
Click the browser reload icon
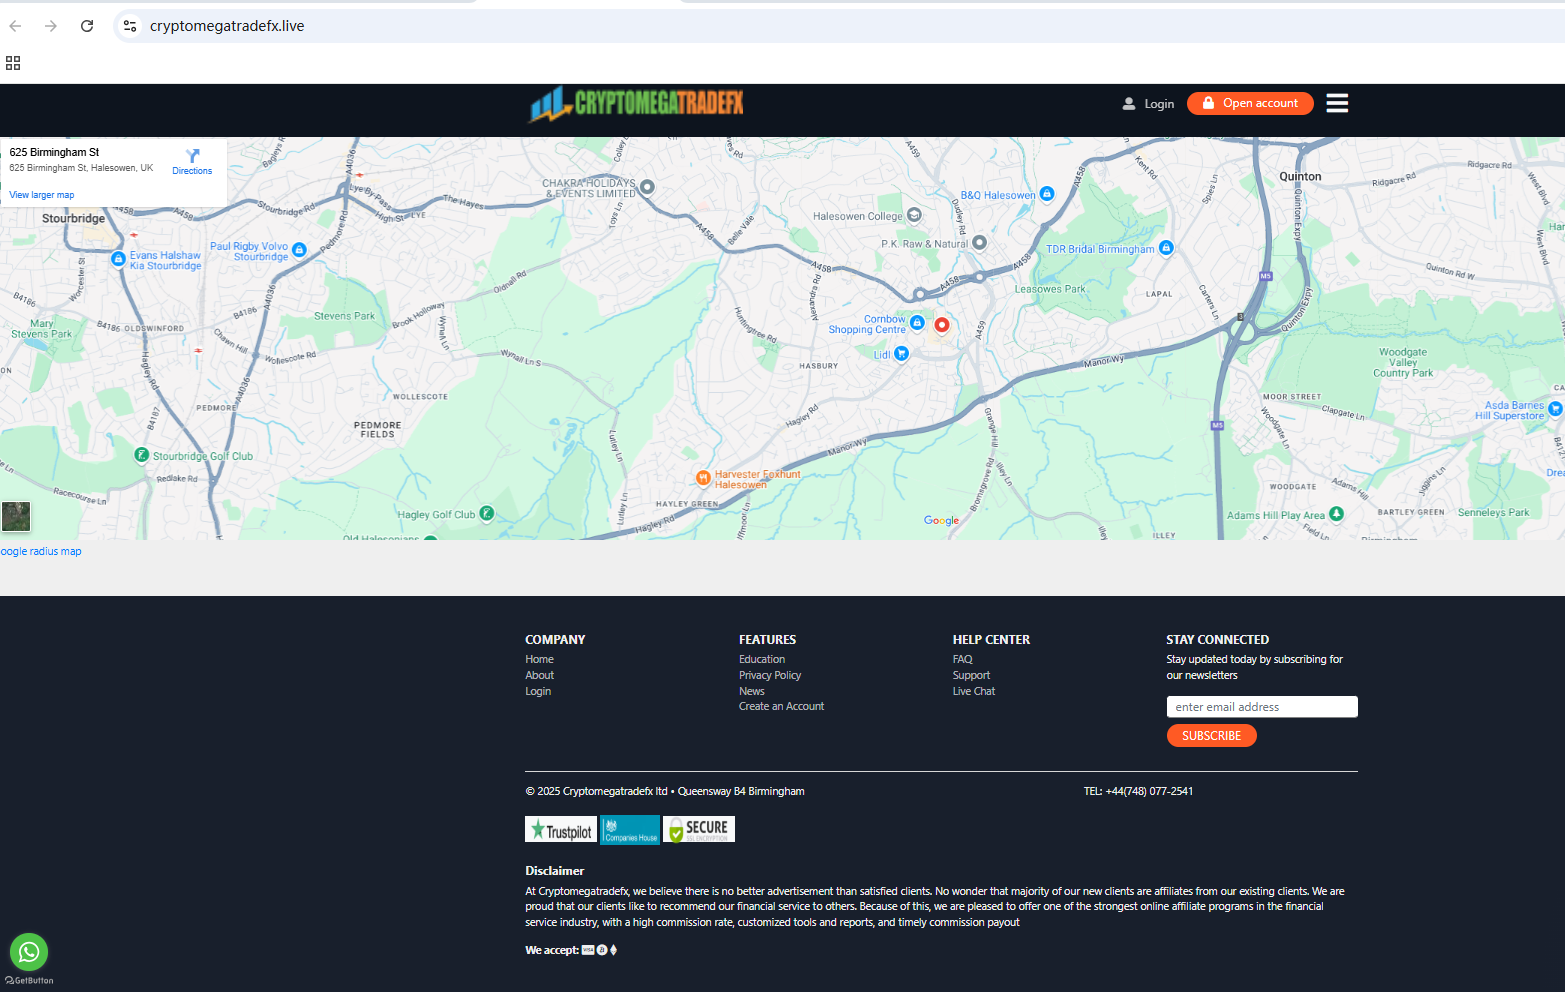[87, 26]
